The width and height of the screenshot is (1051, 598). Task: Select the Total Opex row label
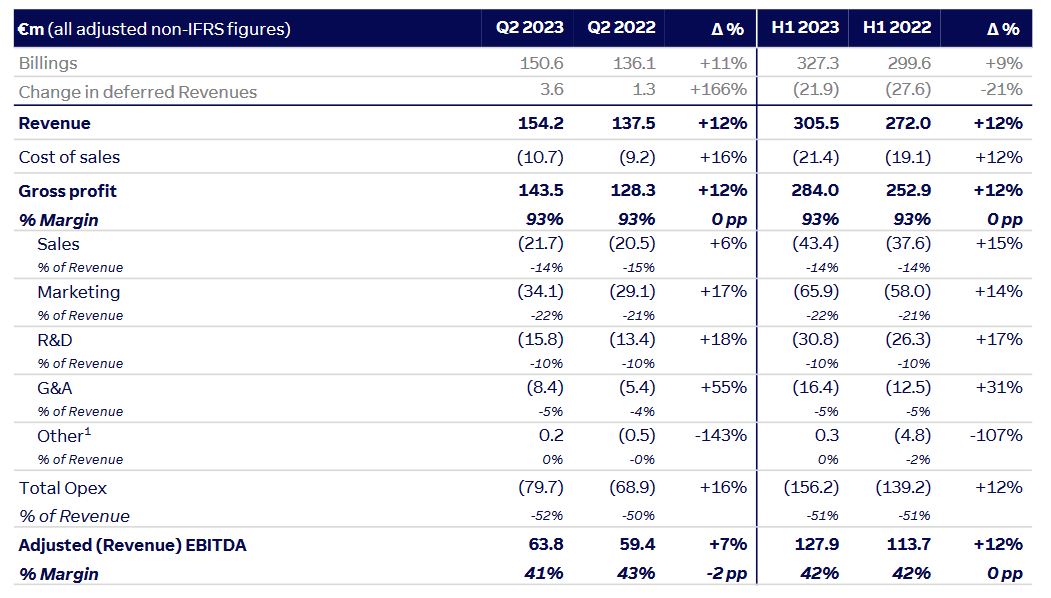tap(62, 488)
